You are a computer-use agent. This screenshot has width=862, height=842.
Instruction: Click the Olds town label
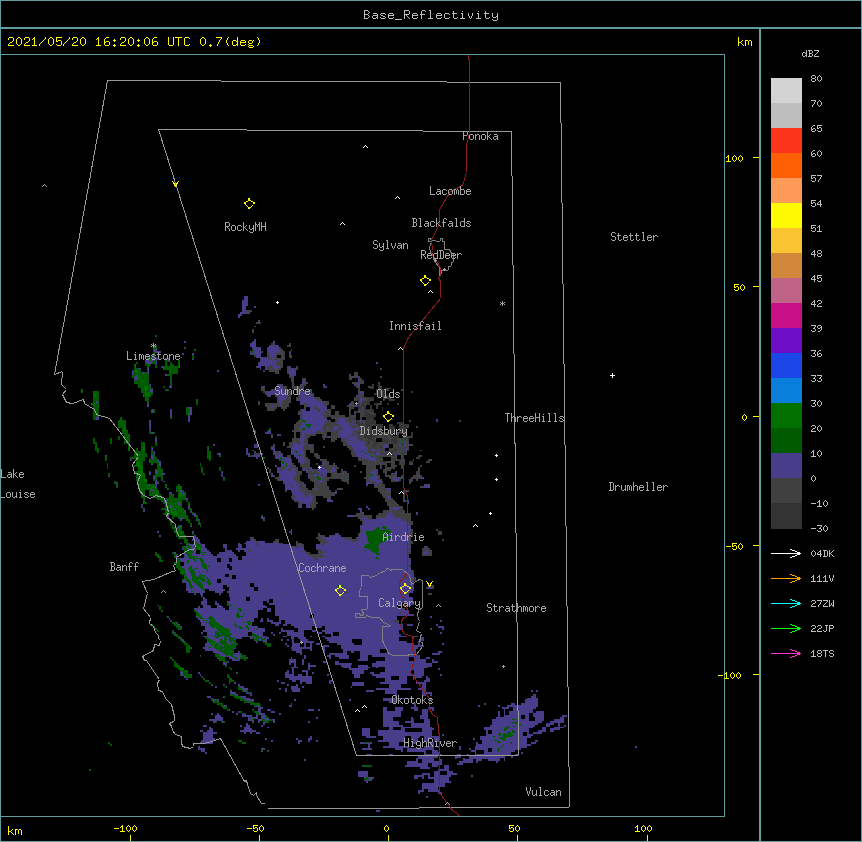point(388,394)
